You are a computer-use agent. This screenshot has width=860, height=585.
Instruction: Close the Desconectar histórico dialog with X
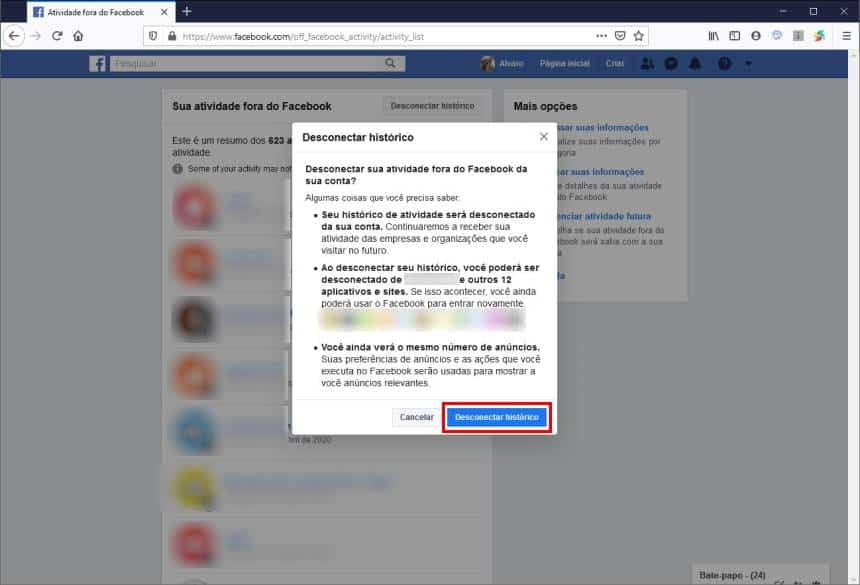[x=544, y=137]
